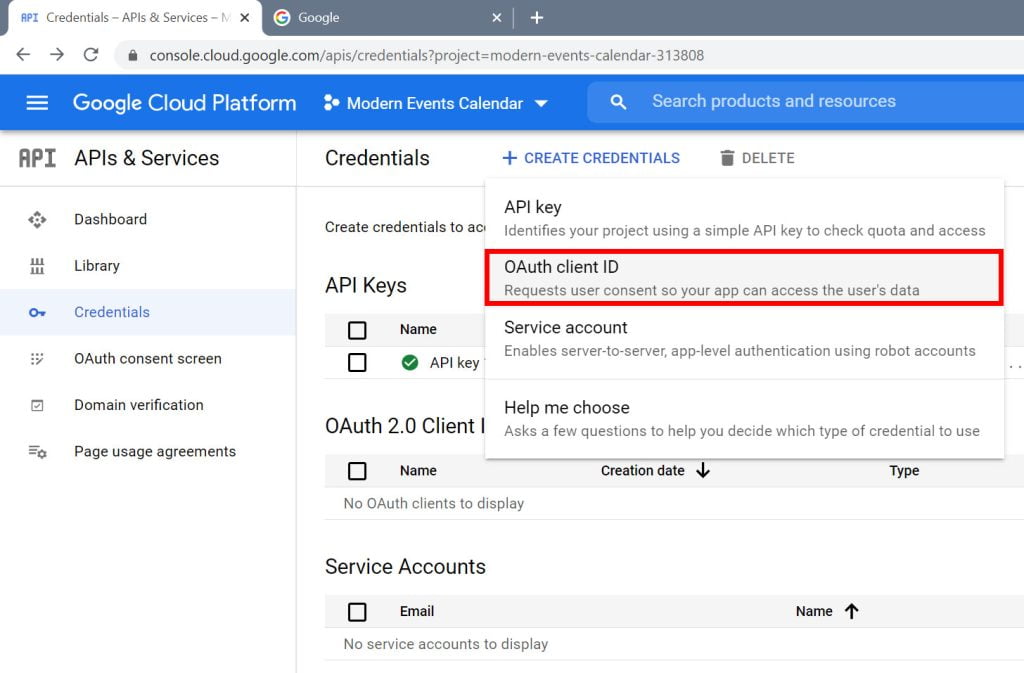Sort OAuth clients by Creation date

(655, 470)
